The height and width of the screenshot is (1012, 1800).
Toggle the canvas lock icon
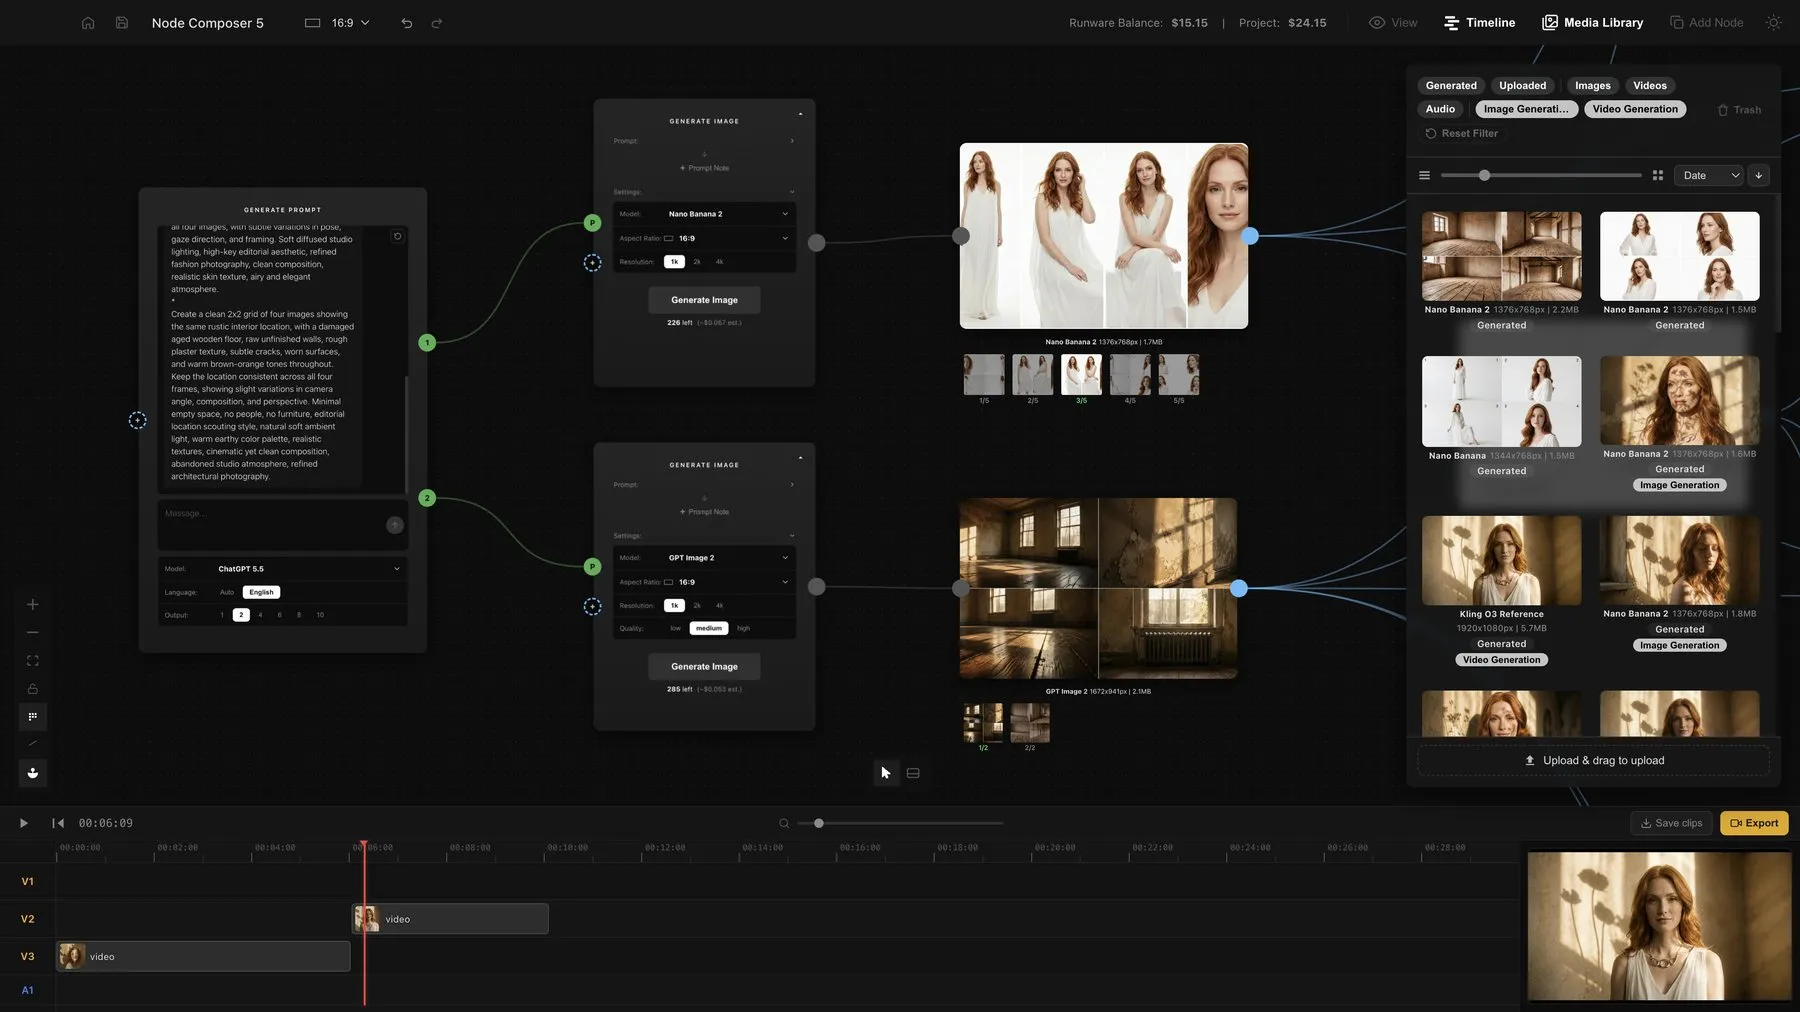tap(33, 688)
